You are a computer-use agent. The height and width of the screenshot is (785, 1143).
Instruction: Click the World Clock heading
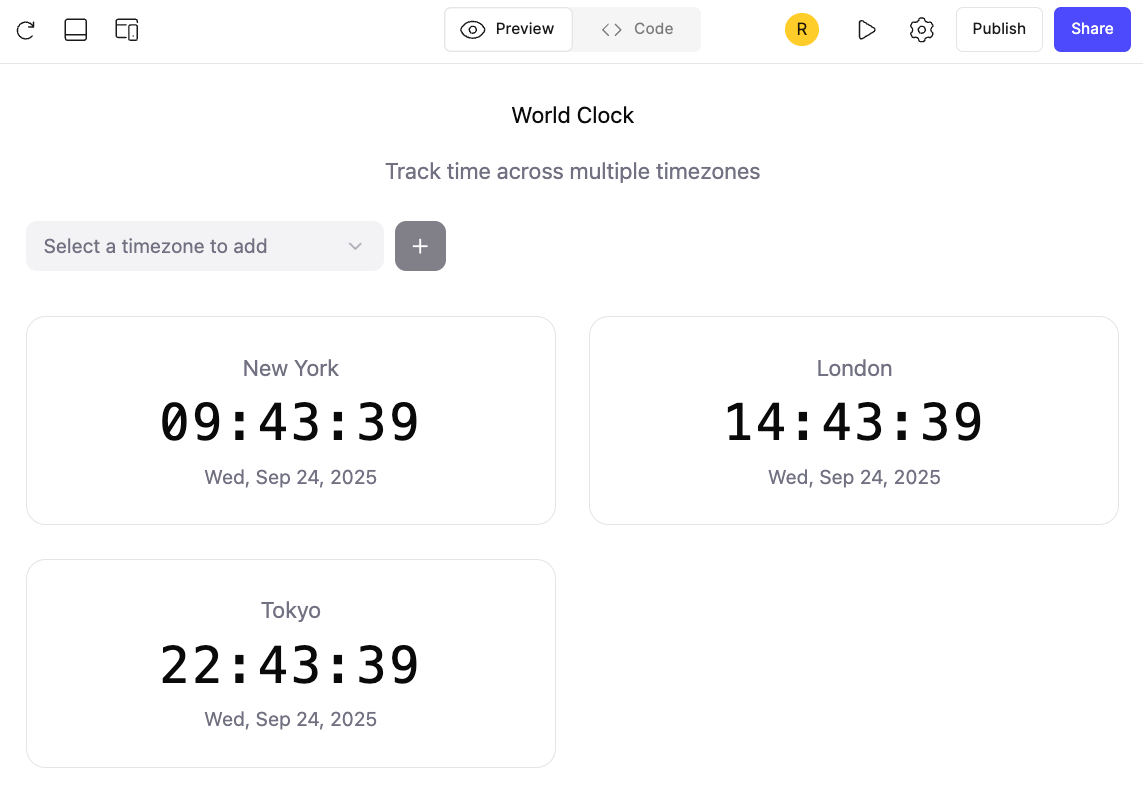[572, 116]
